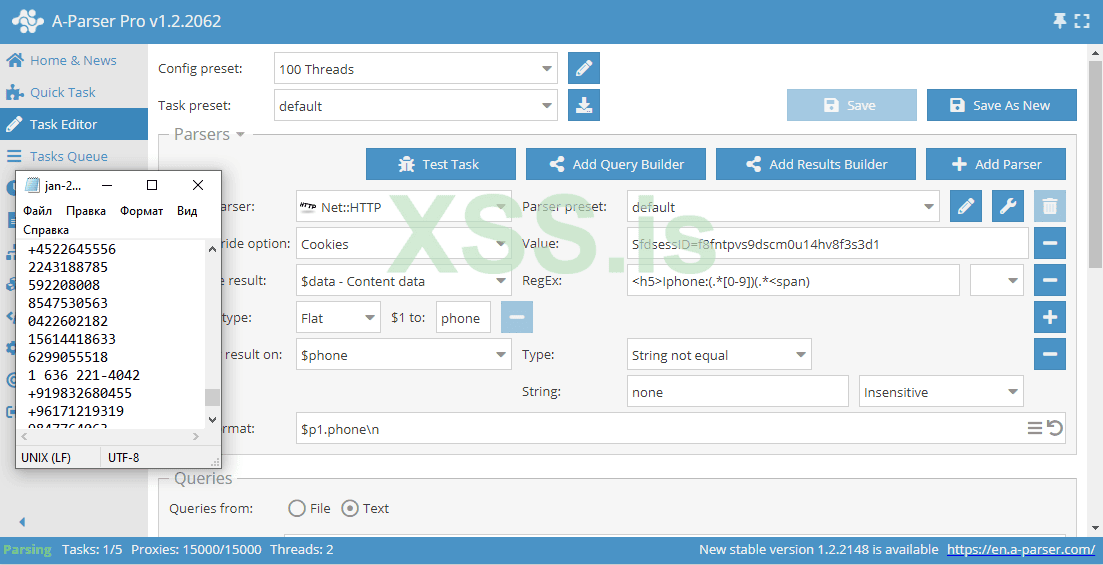Click Notepad line 1 636 221-4042

84,375
